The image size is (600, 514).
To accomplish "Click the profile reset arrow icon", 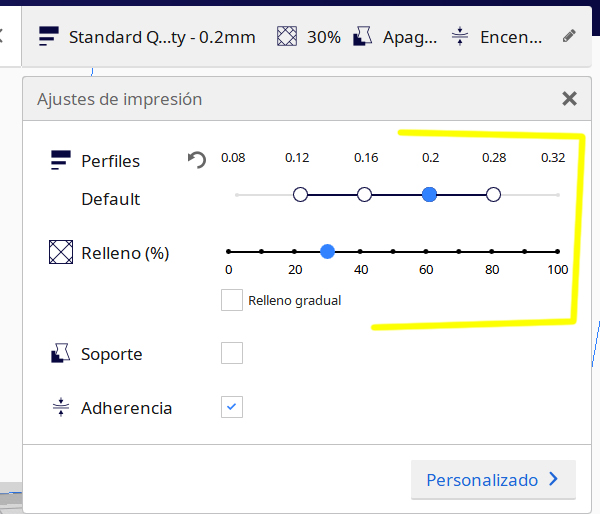I will coord(197,160).
